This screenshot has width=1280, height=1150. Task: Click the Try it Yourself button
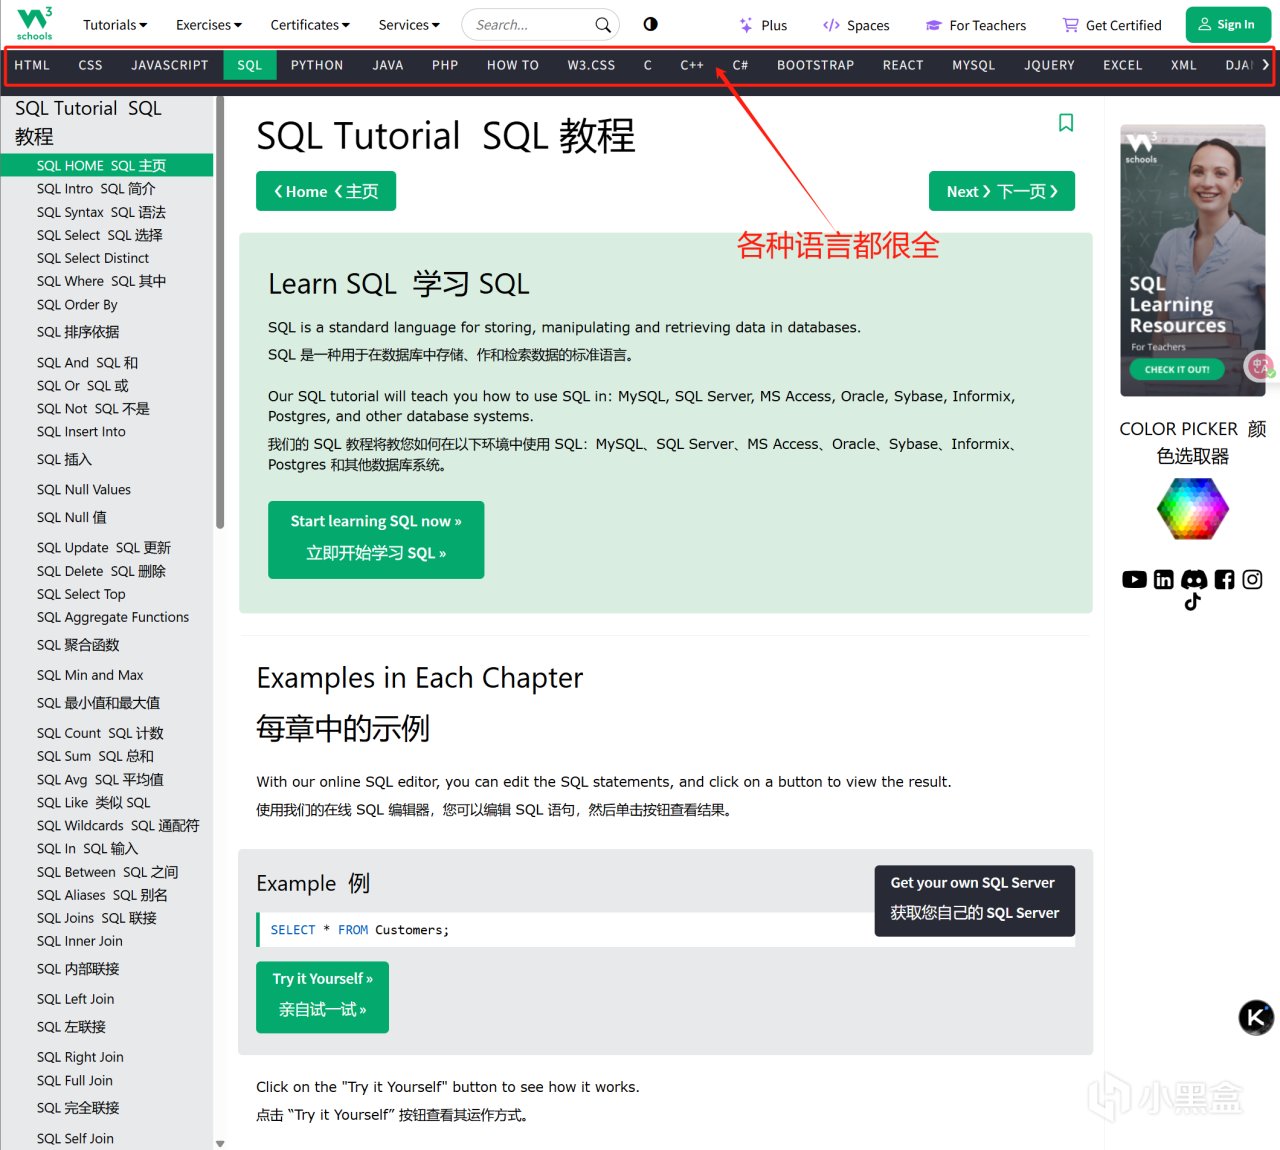[322, 997]
